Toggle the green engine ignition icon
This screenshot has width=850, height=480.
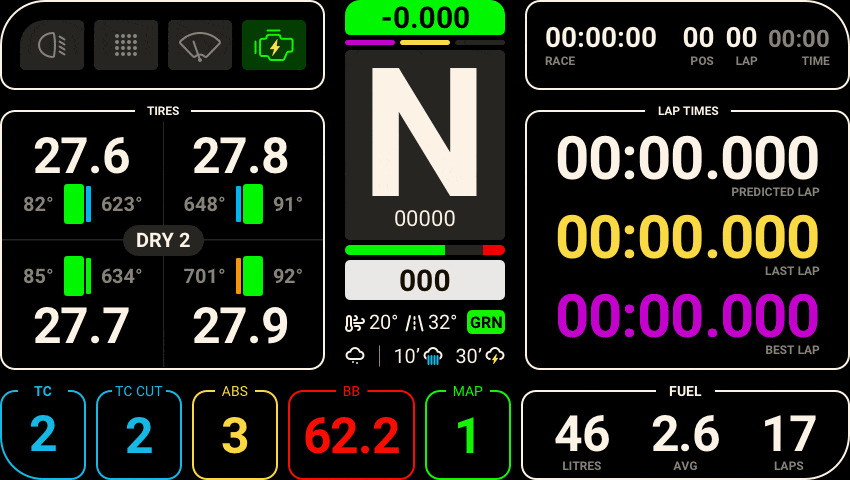coord(274,45)
